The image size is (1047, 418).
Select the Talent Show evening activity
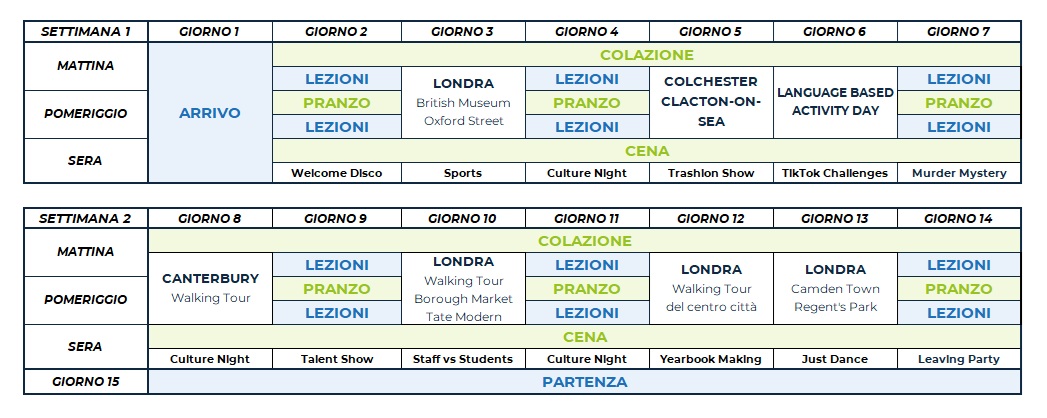(336, 359)
